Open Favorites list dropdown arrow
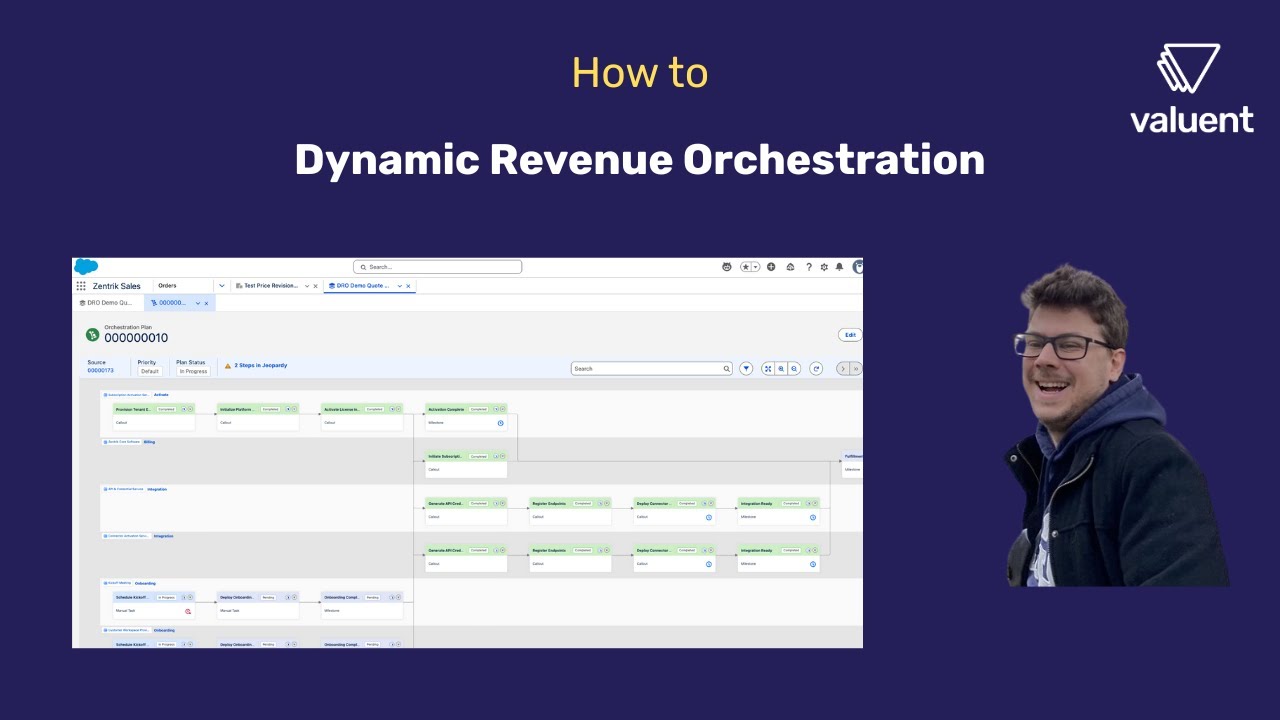The width and height of the screenshot is (1280, 720). (756, 267)
